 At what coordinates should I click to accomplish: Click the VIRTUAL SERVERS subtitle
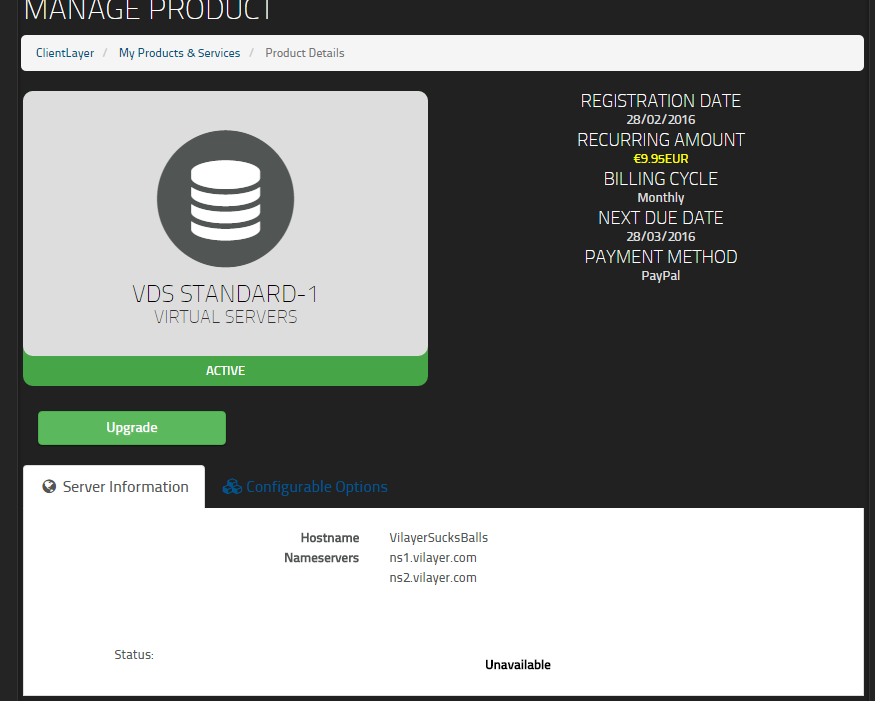(225, 317)
